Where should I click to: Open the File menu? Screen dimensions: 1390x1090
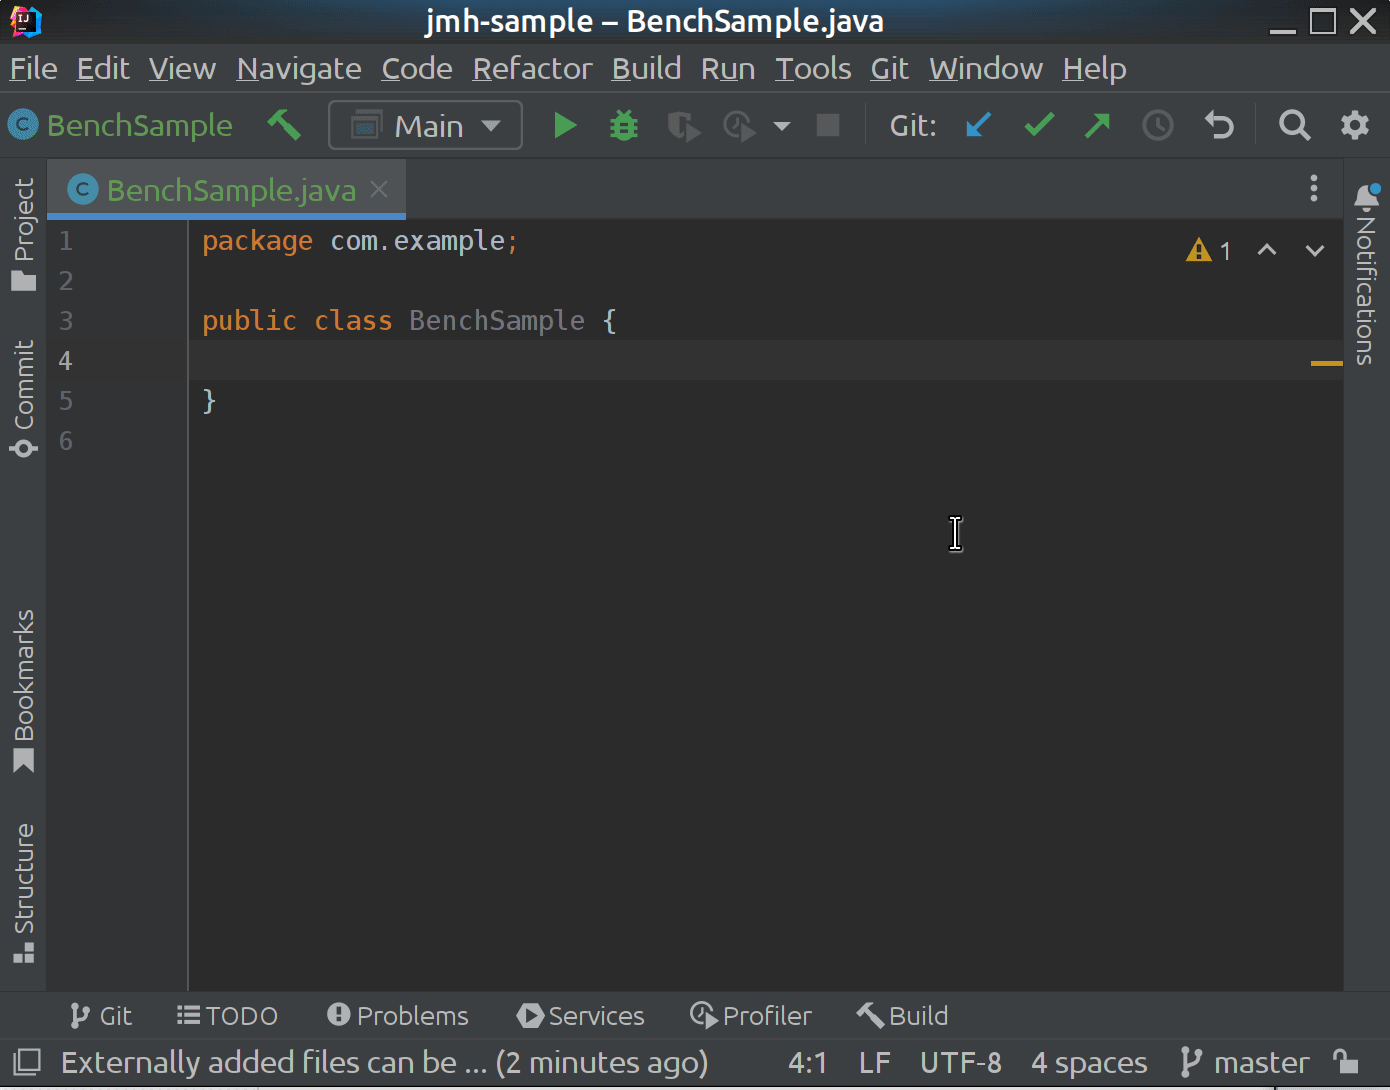click(33, 68)
